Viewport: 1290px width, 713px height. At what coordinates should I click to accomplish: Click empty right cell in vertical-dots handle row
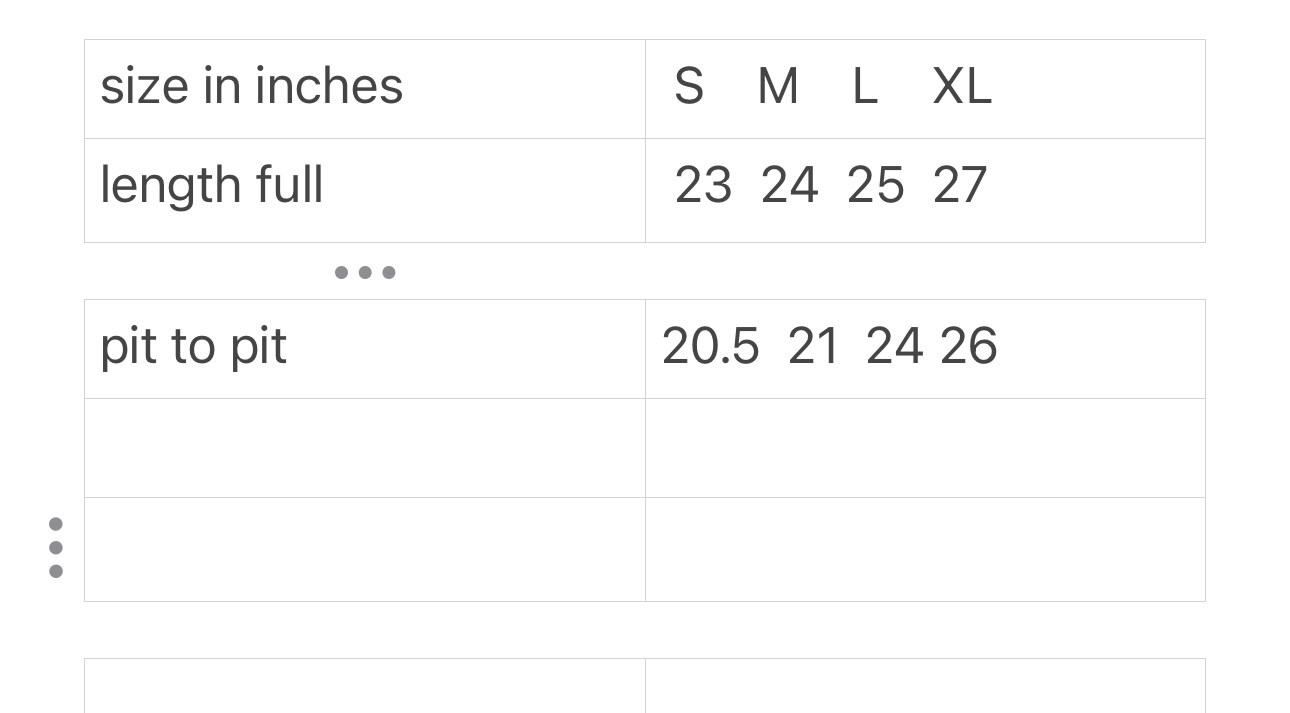(925, 549)
